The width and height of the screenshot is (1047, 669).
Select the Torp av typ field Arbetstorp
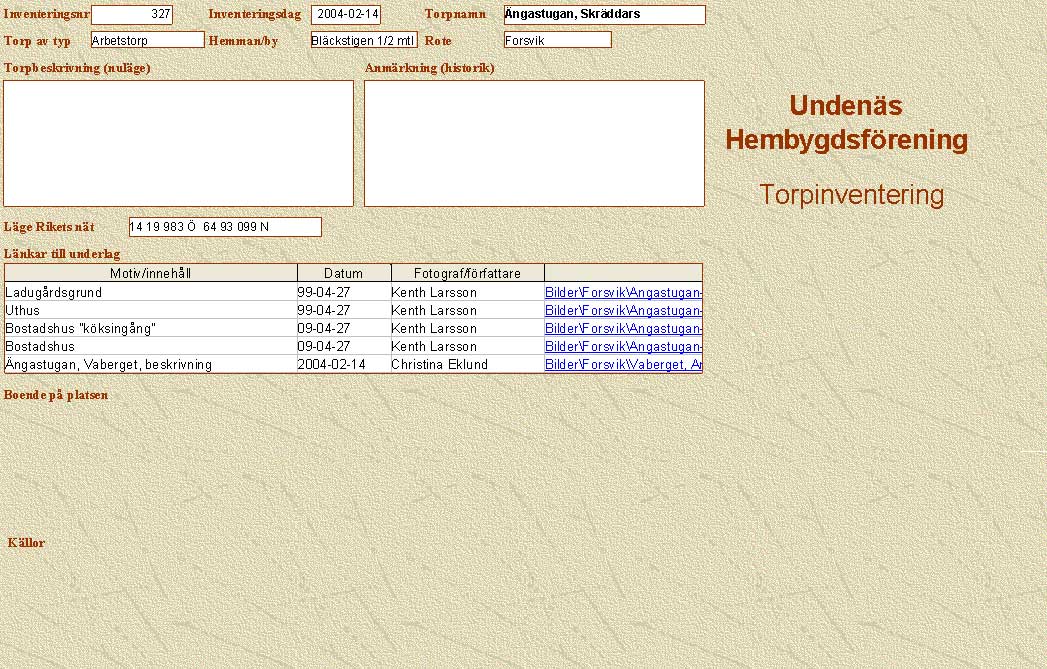click(147, 40)
